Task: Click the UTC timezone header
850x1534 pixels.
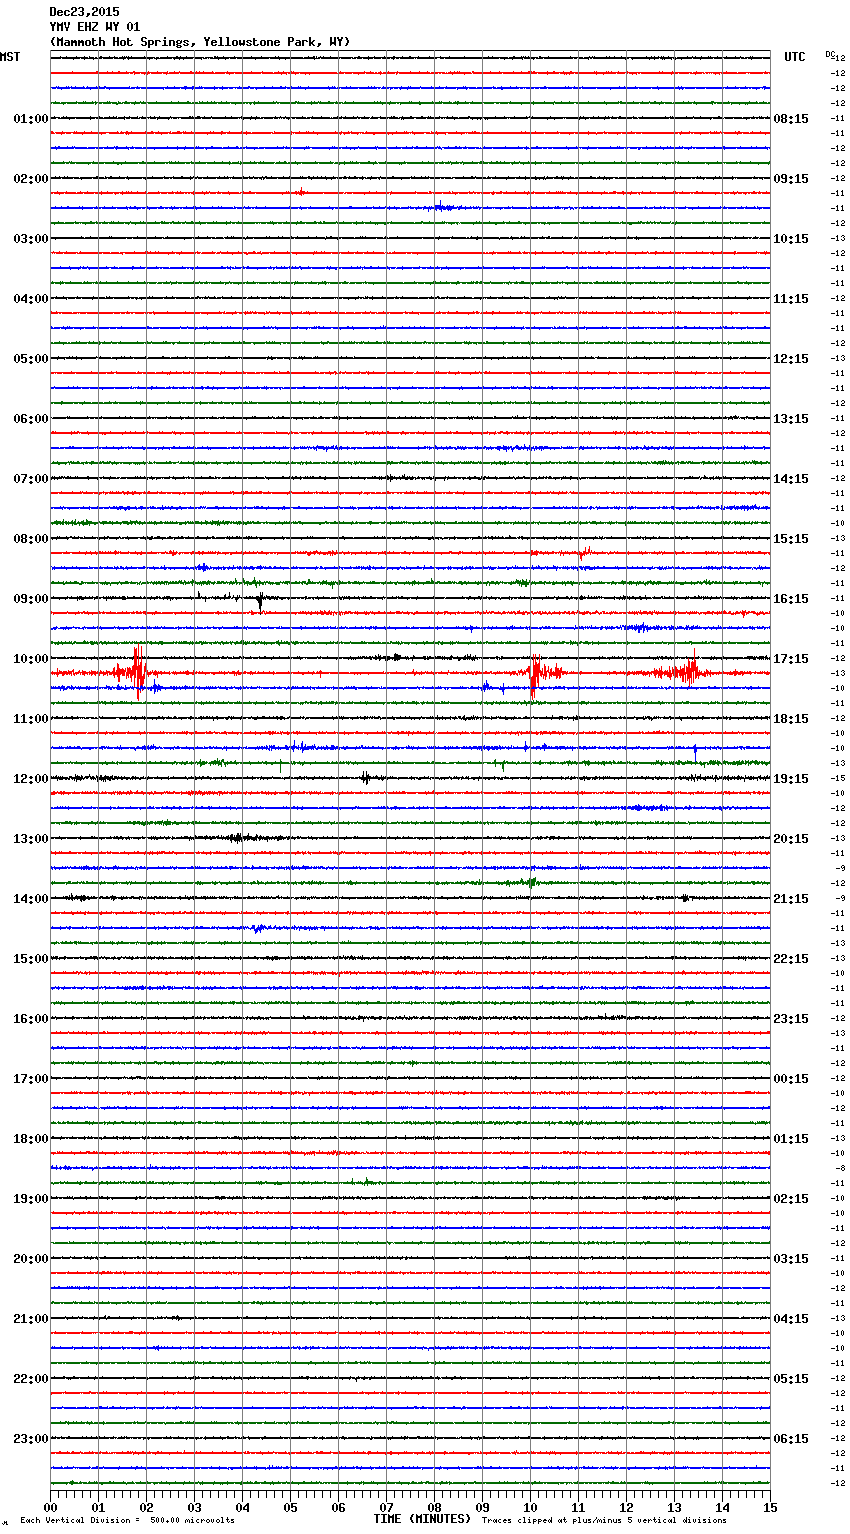Action: click(x=795, y=57)
